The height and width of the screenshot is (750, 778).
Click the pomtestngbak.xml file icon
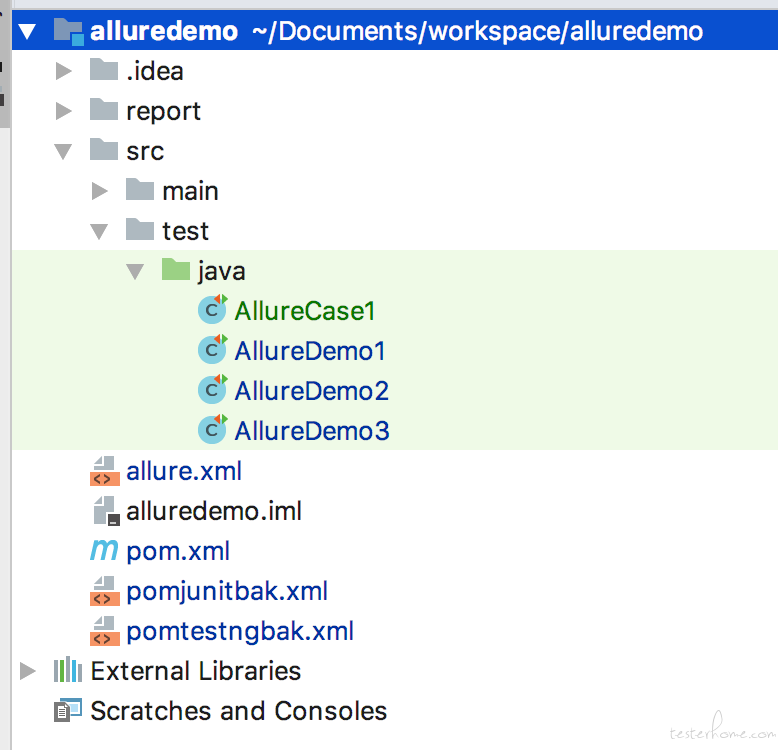(105, 631)
